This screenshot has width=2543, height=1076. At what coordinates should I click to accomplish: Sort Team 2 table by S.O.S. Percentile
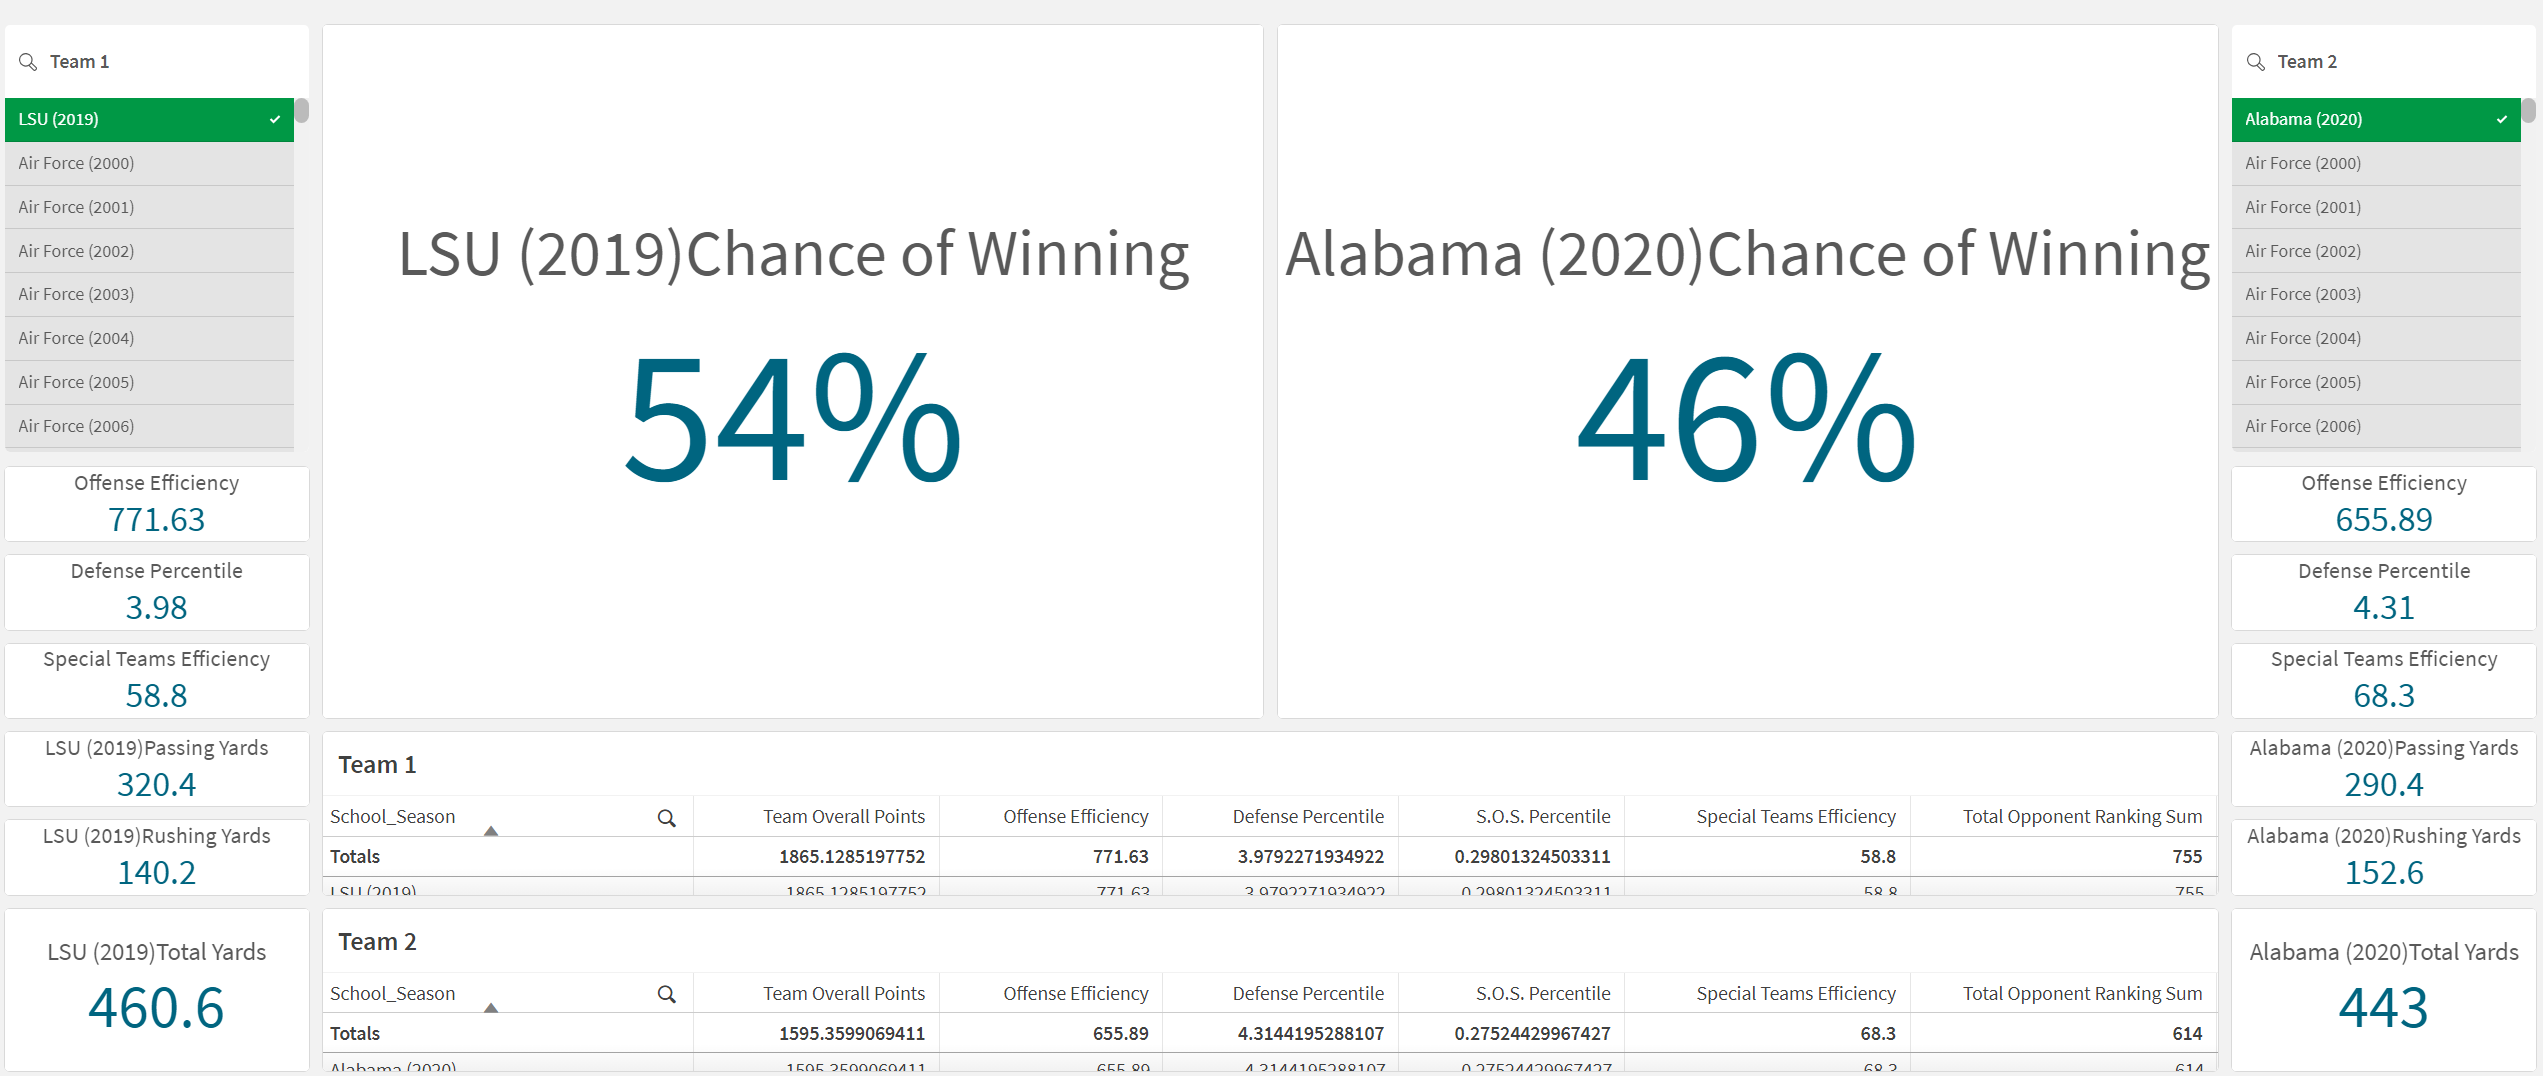tap(1542, 994)
